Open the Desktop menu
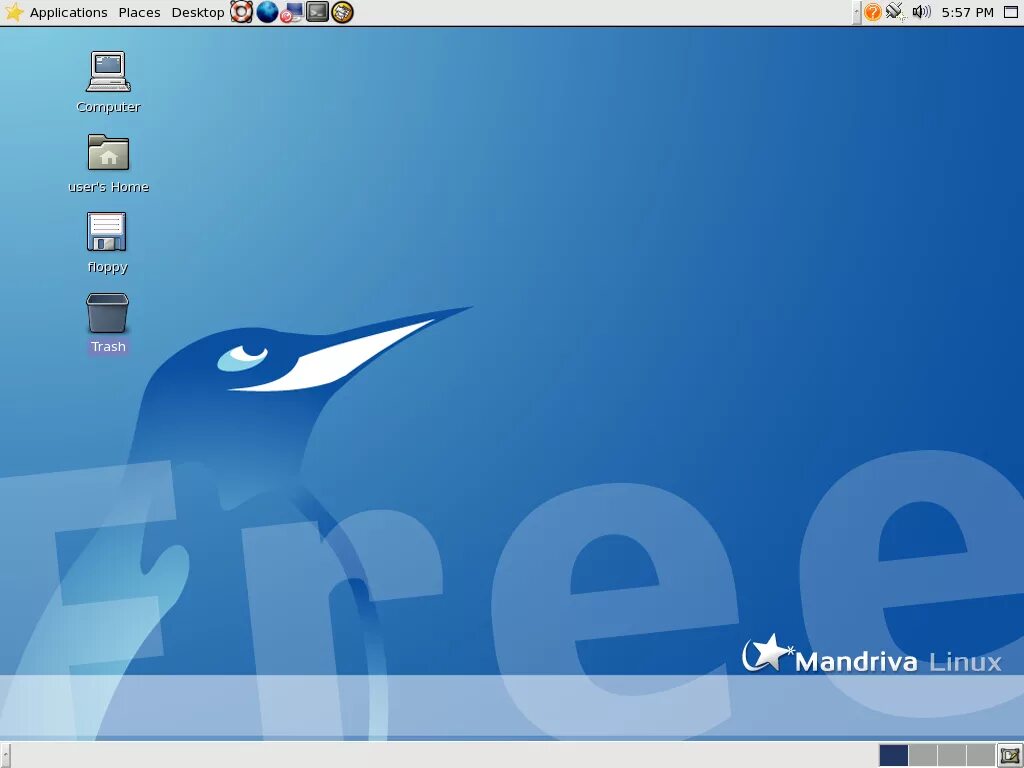1024x768 pixels. [197, 12]
